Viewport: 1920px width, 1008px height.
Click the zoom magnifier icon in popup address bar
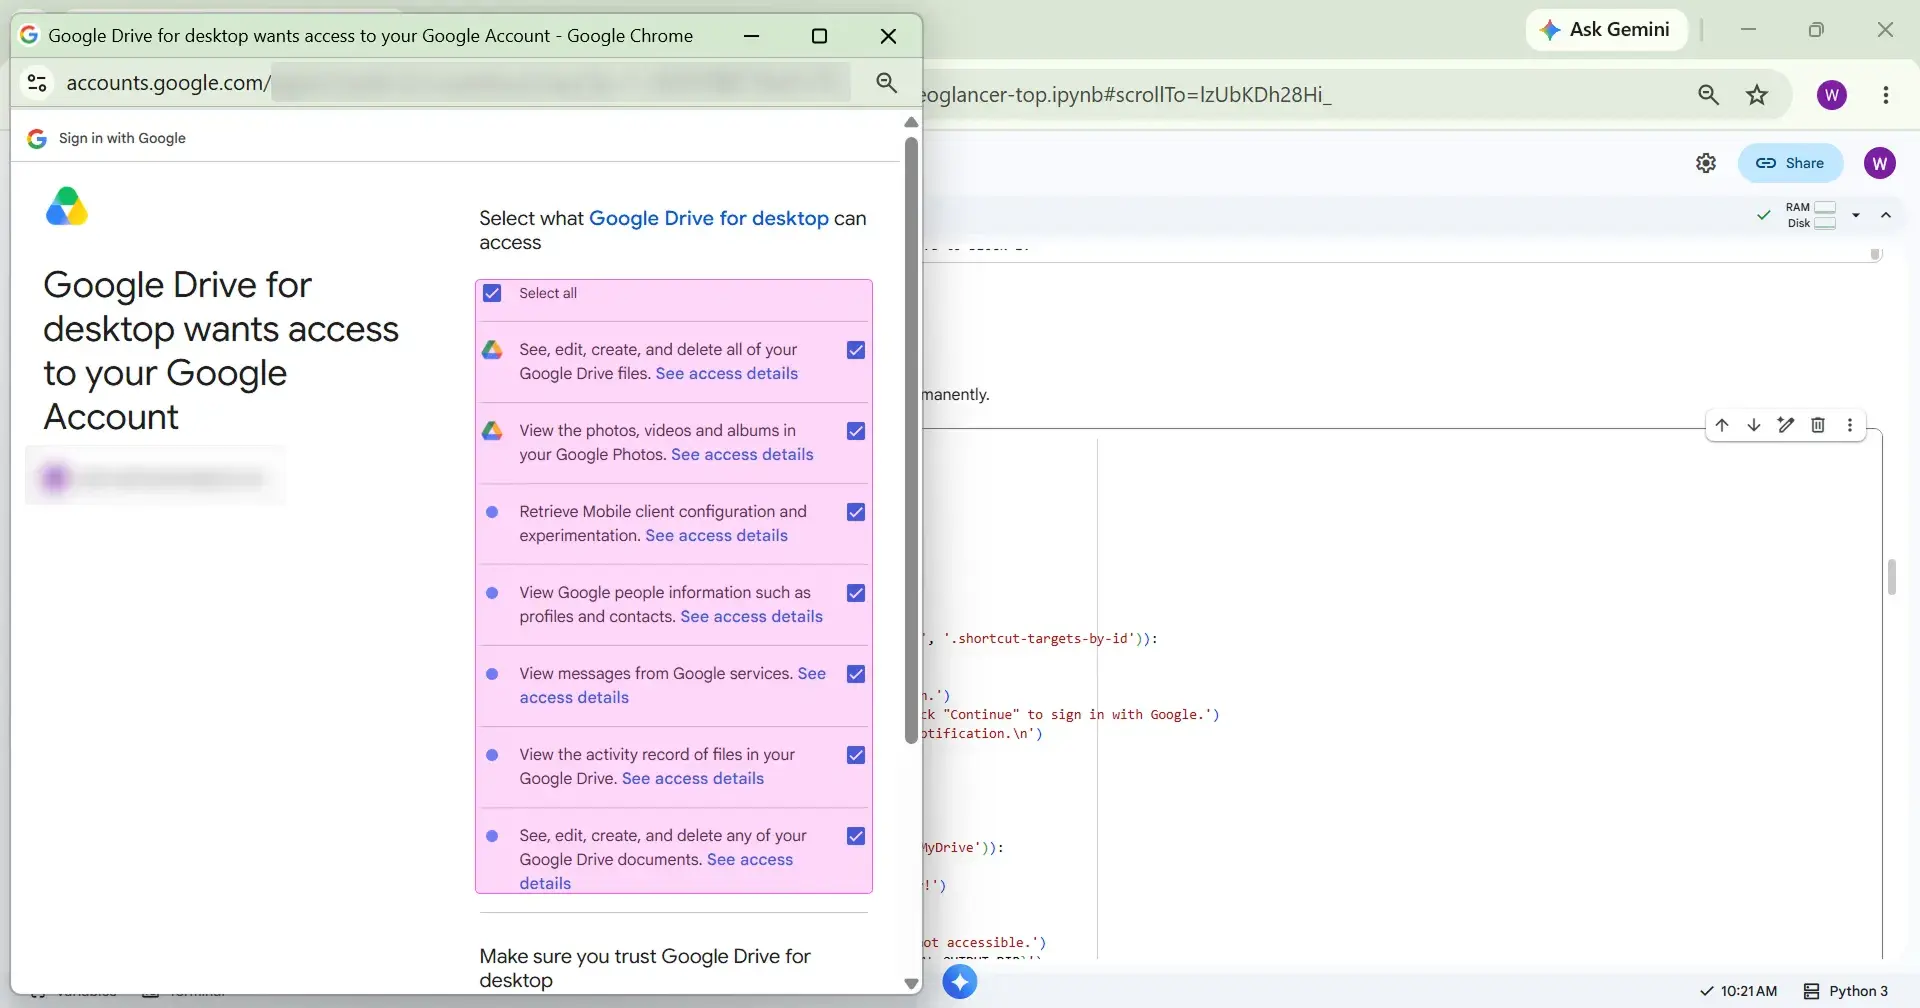coord(887,83)
